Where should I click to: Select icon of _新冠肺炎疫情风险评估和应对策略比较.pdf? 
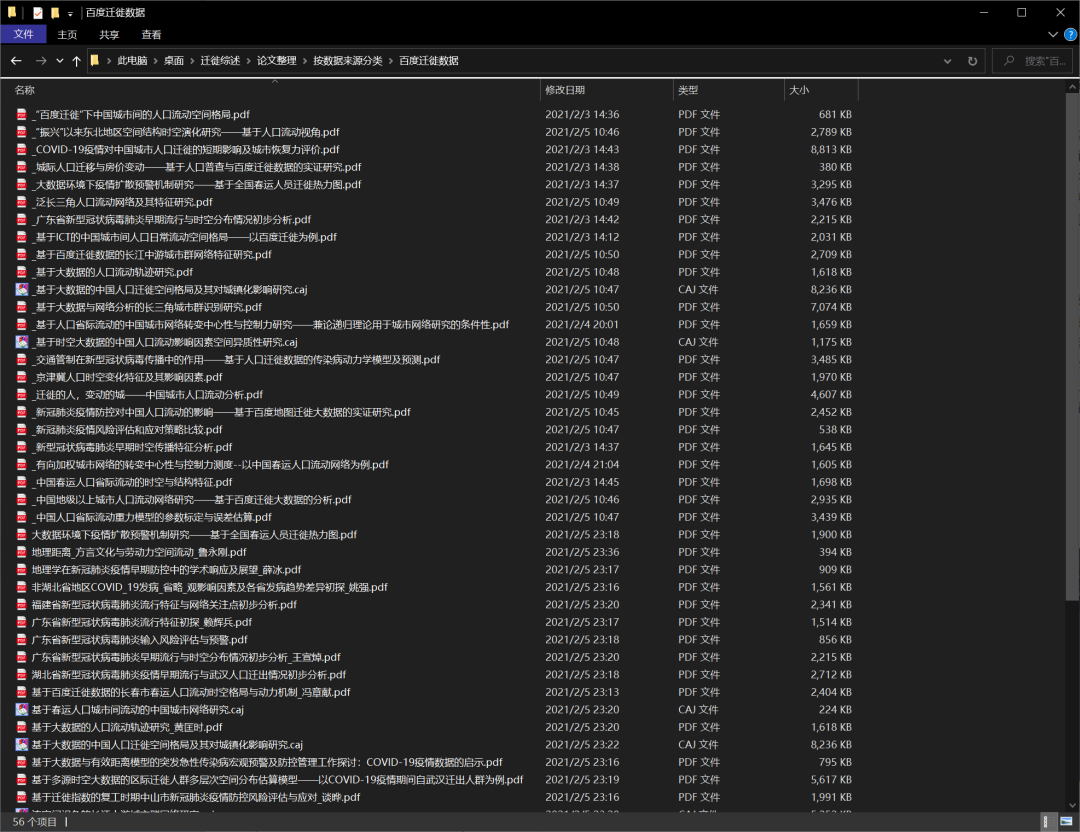[x=22, y=429]
